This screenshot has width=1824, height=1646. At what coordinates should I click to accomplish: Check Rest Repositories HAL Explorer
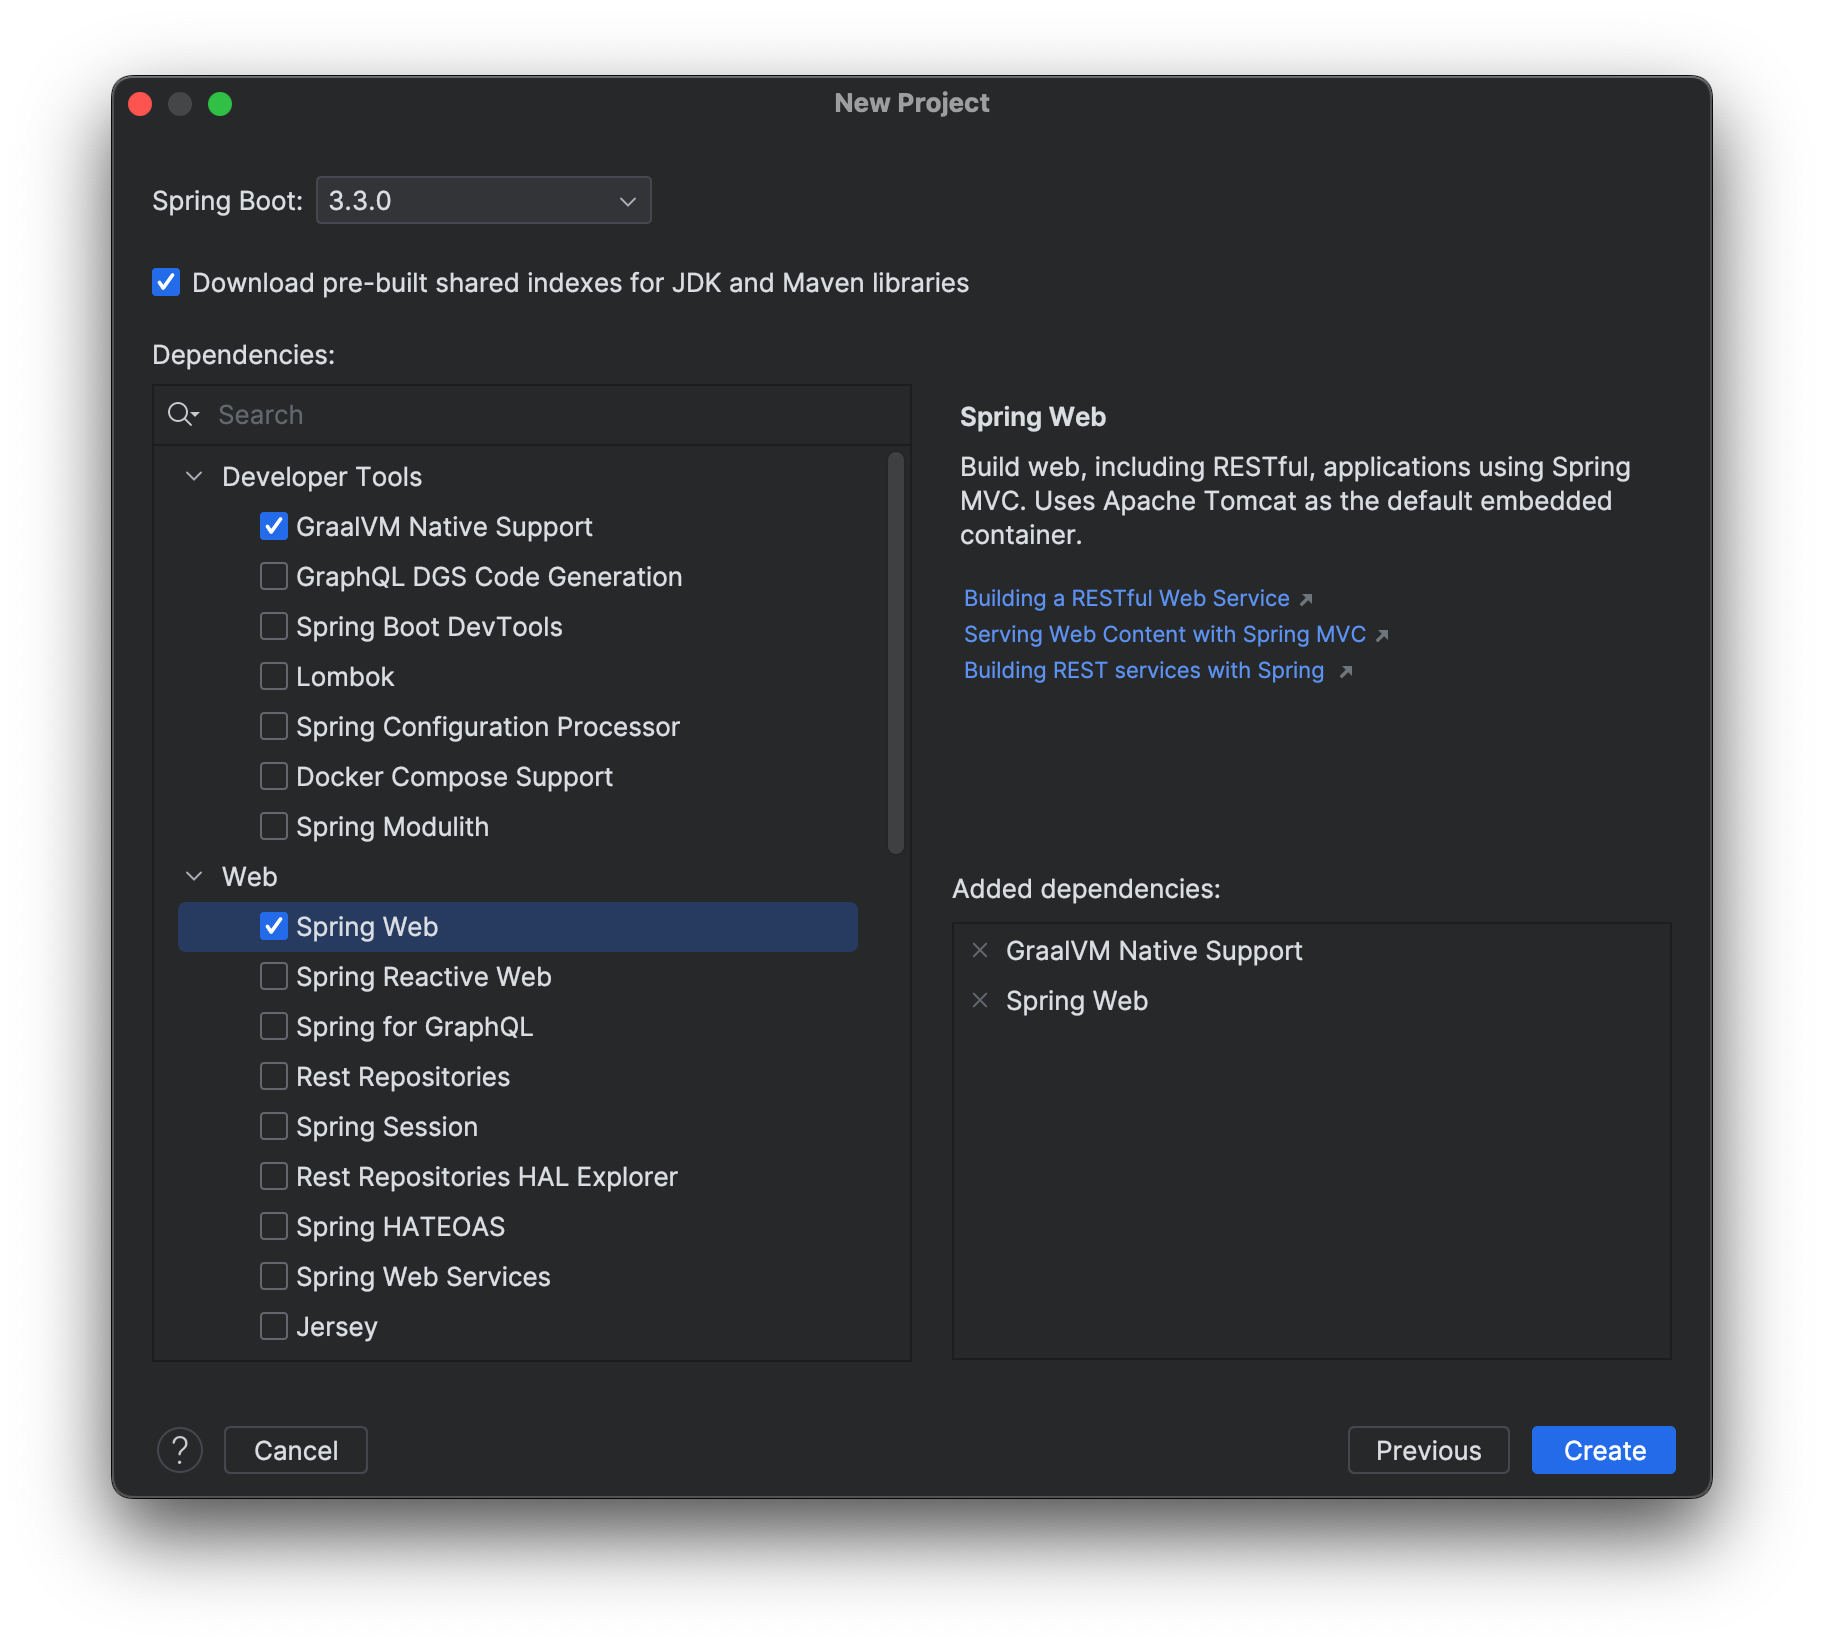pos(274,1176)
